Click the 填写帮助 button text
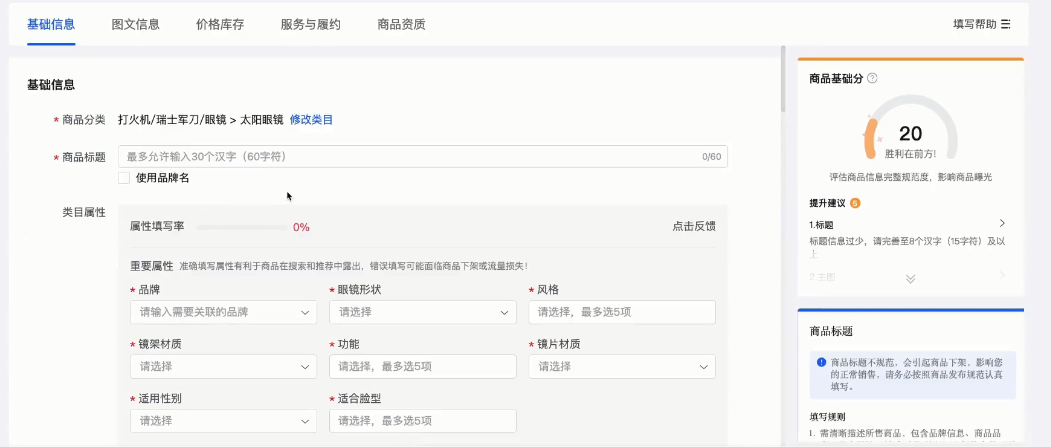1051x447 pixels. pyautogui.click(x=975, y=24)
